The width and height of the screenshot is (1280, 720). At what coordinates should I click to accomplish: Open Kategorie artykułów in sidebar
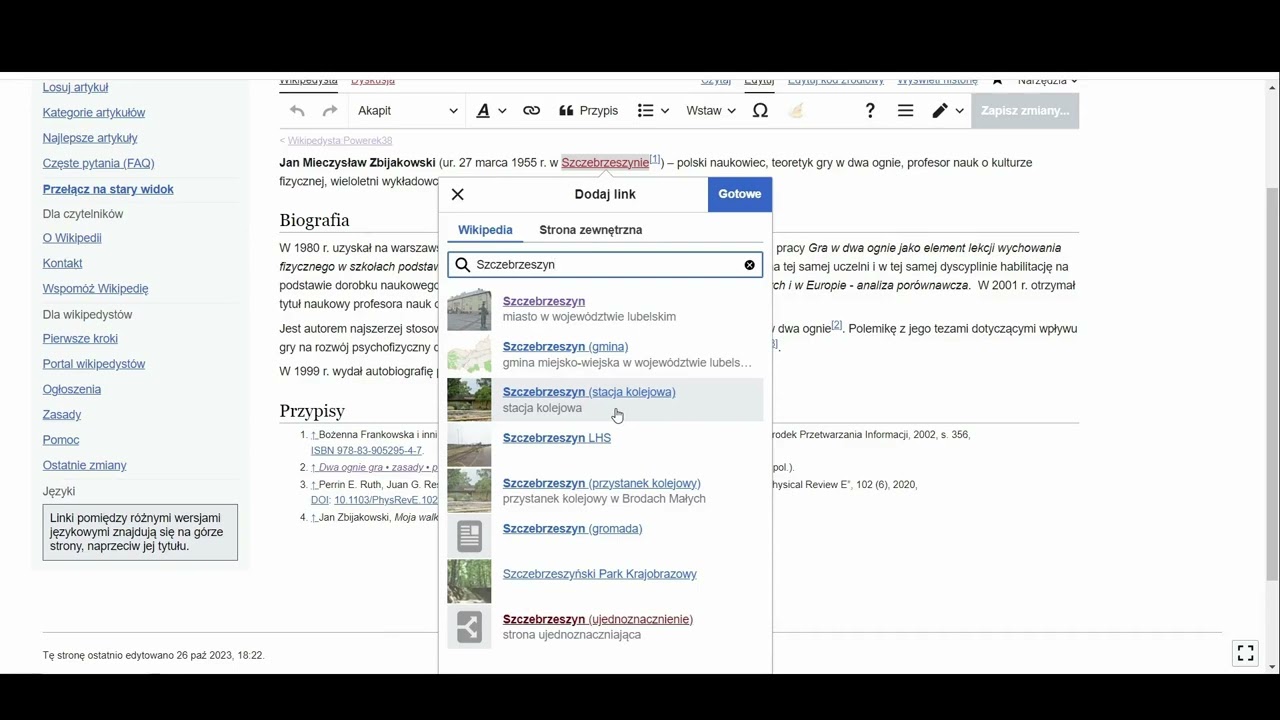[94, 113]
